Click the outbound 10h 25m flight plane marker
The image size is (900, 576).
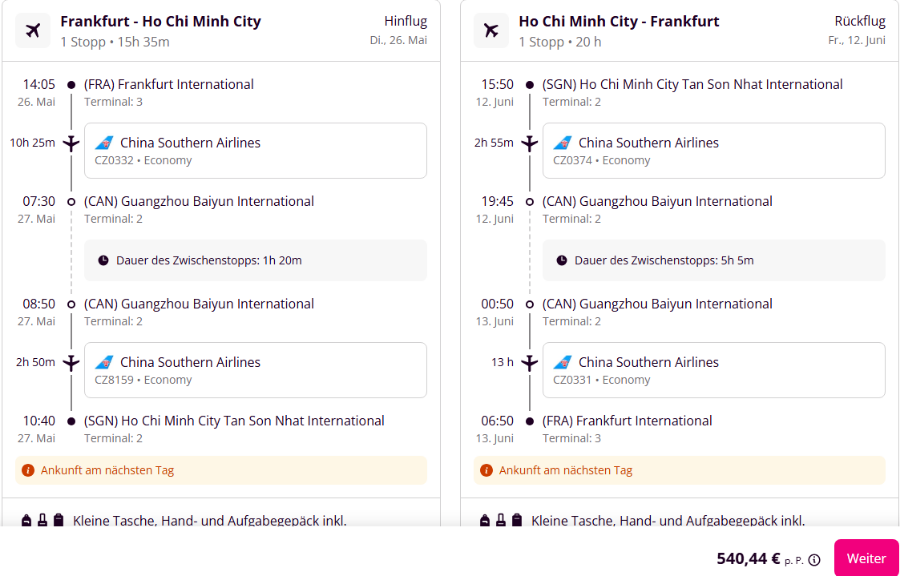pos(71,143)
